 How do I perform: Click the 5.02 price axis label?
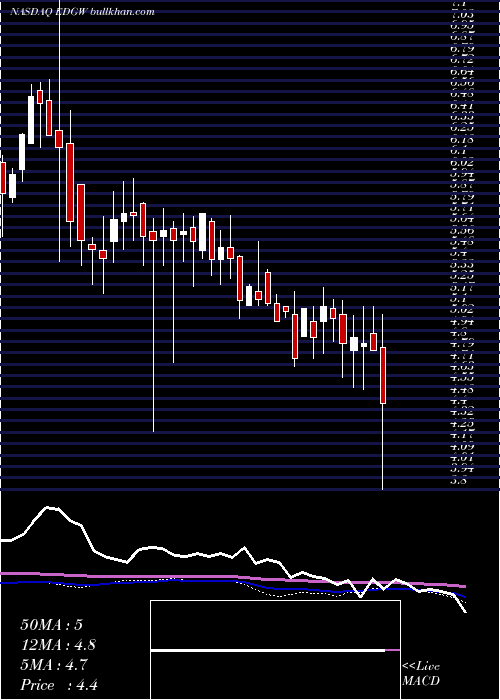click(462, 310)
